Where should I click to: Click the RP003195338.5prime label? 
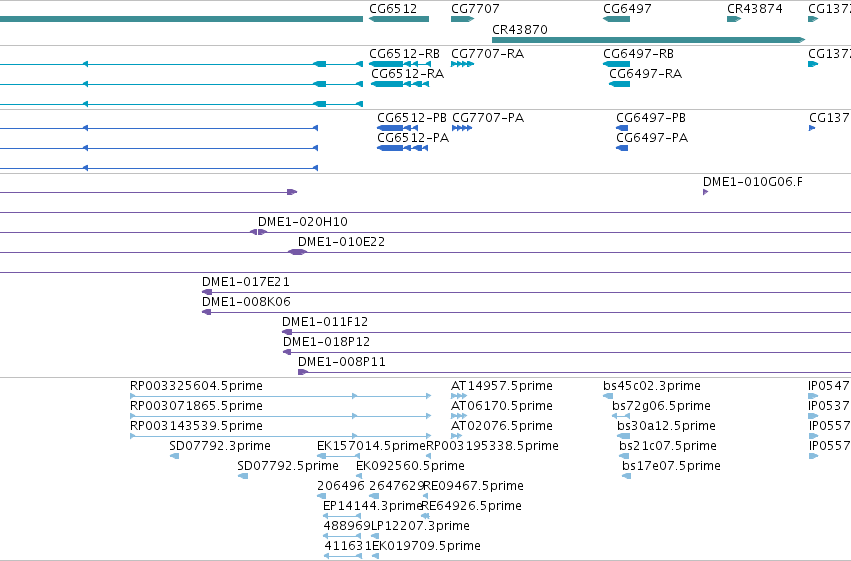(x=493, y=446)
